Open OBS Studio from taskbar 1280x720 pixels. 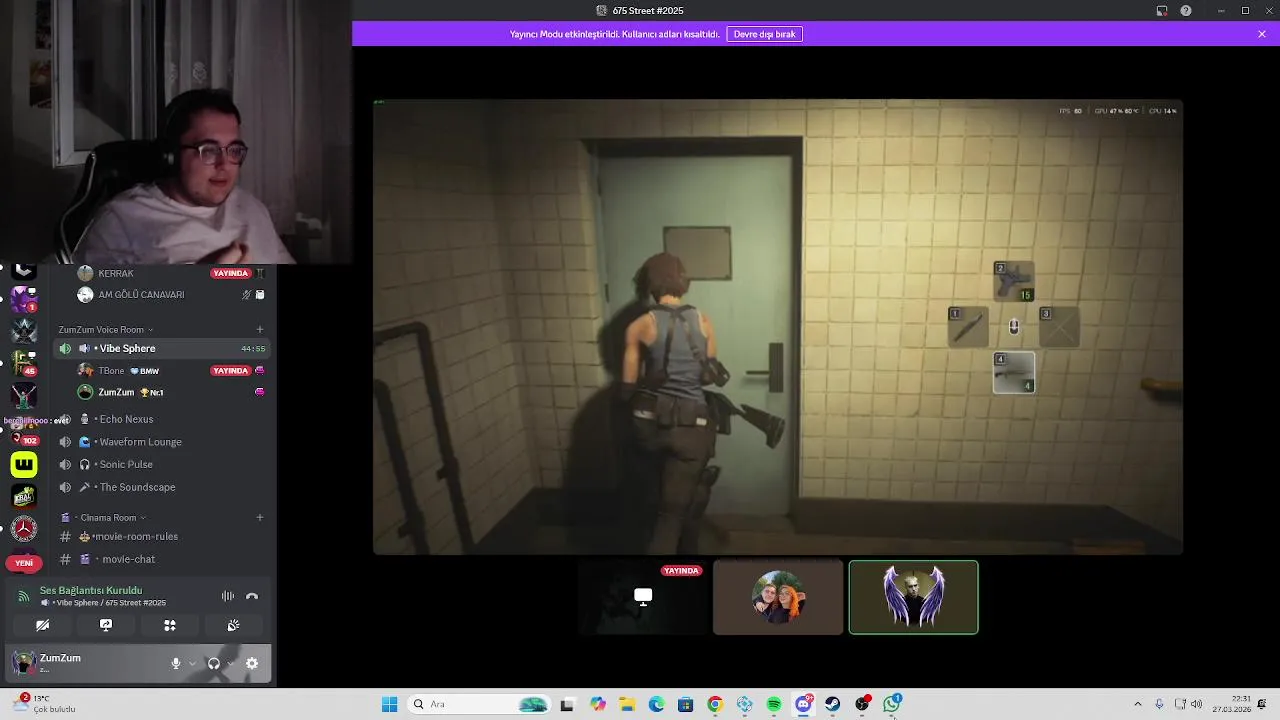[862, 704]
